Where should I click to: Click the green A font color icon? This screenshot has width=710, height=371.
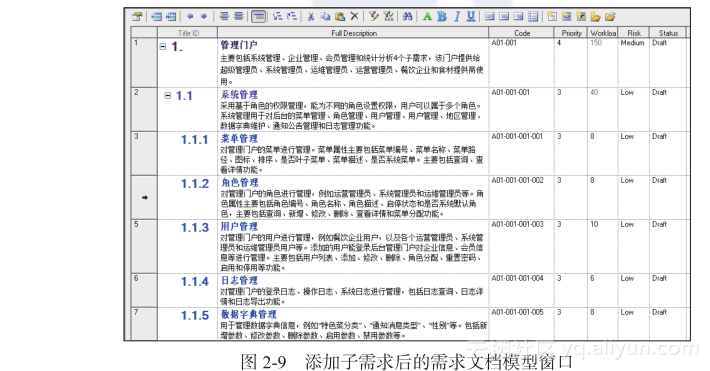[427, 17]
